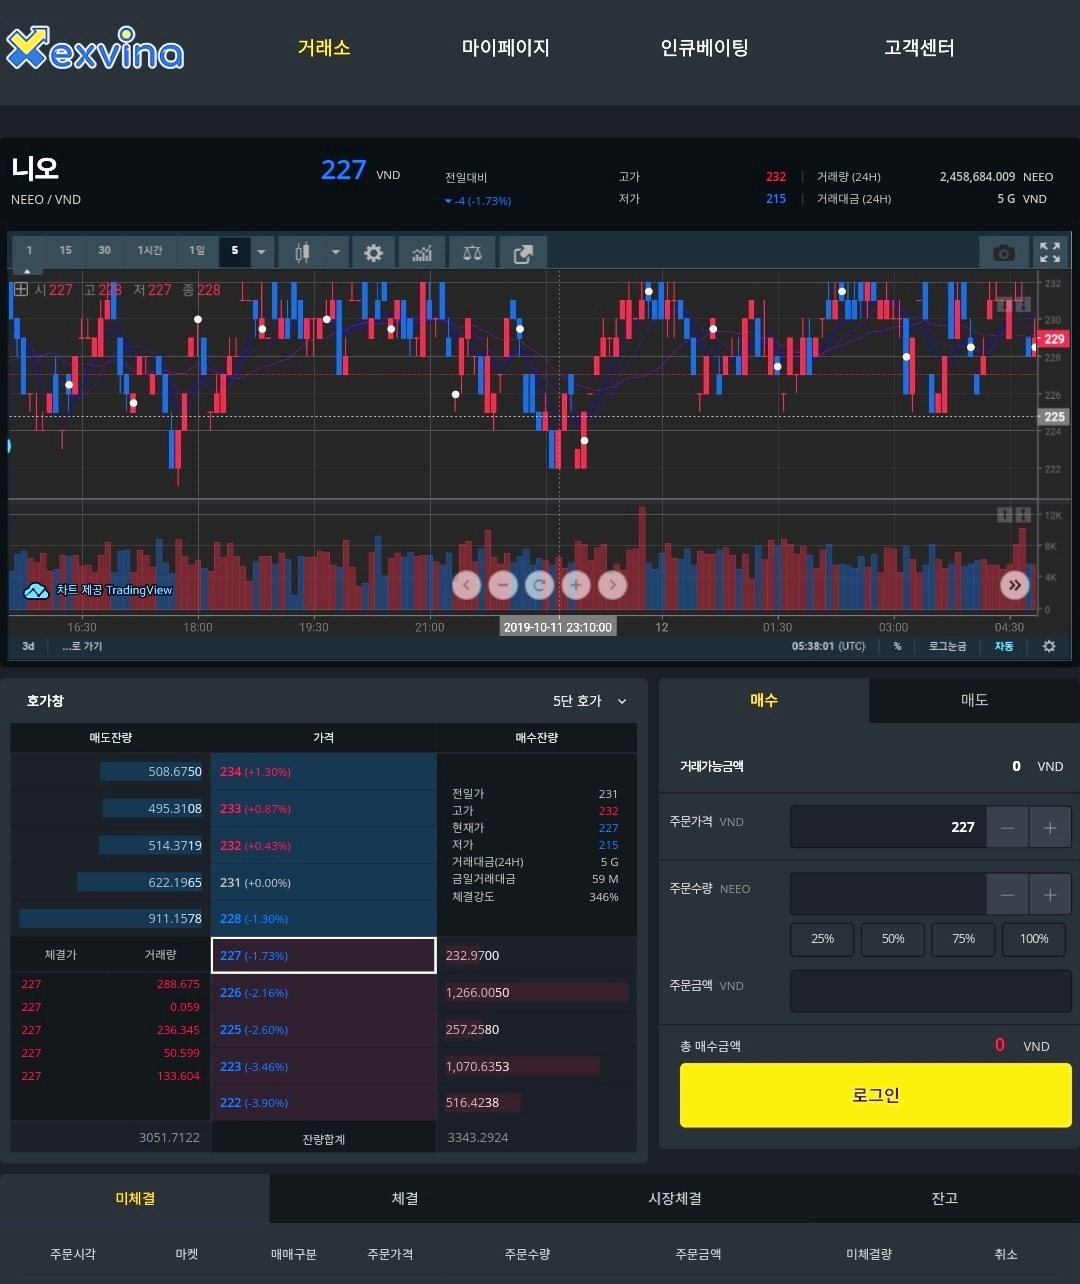This screenshot has width=1080, height=1284.
Task: Open candlestick chart type dropdown
Action: [337, 252]
